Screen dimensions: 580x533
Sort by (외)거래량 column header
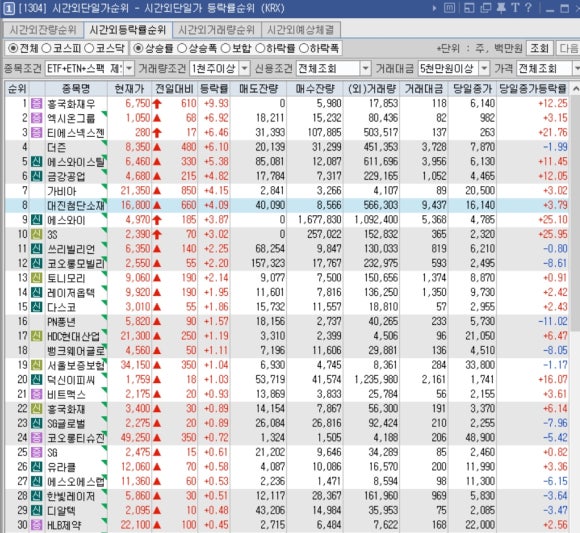click(x=371, y=89)
